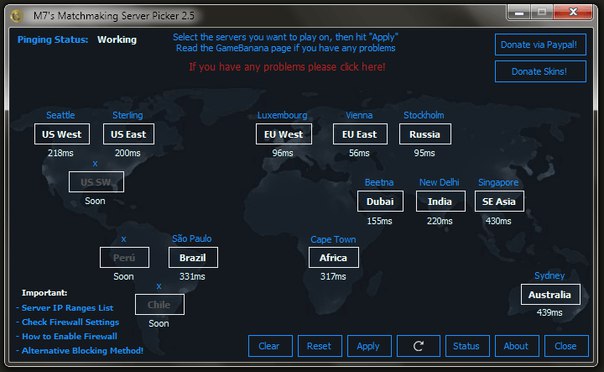604x372 pixels.
Task: Open Alternative Blocking Method link
Action: tap(82, 350)
